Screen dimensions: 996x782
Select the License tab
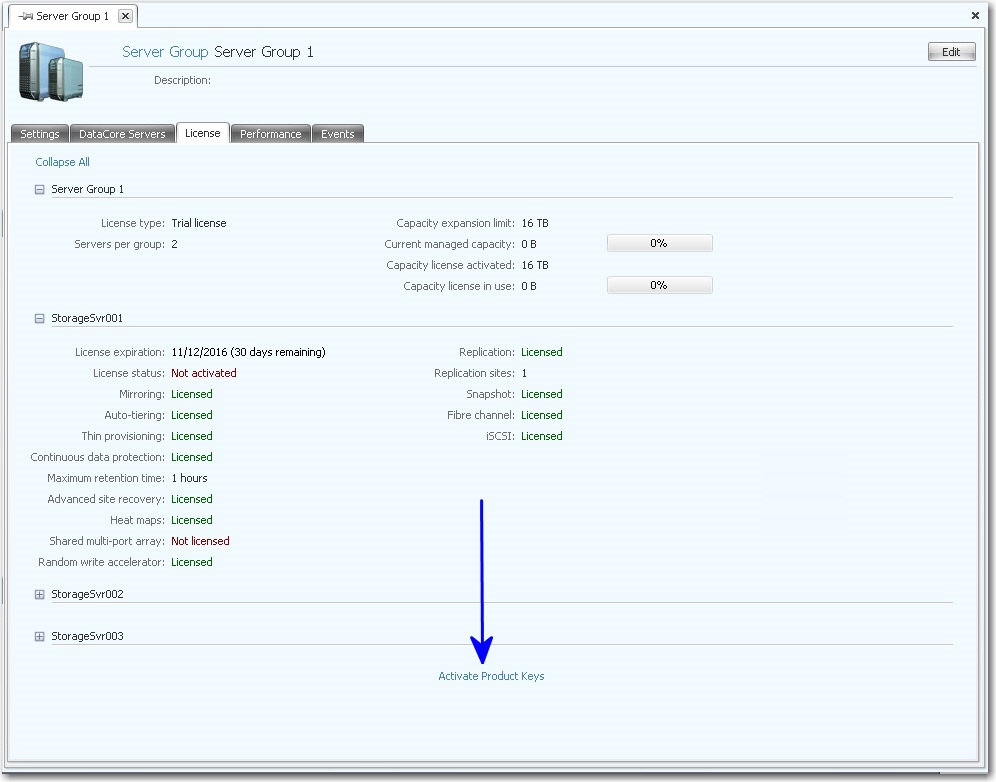(203, 133)
